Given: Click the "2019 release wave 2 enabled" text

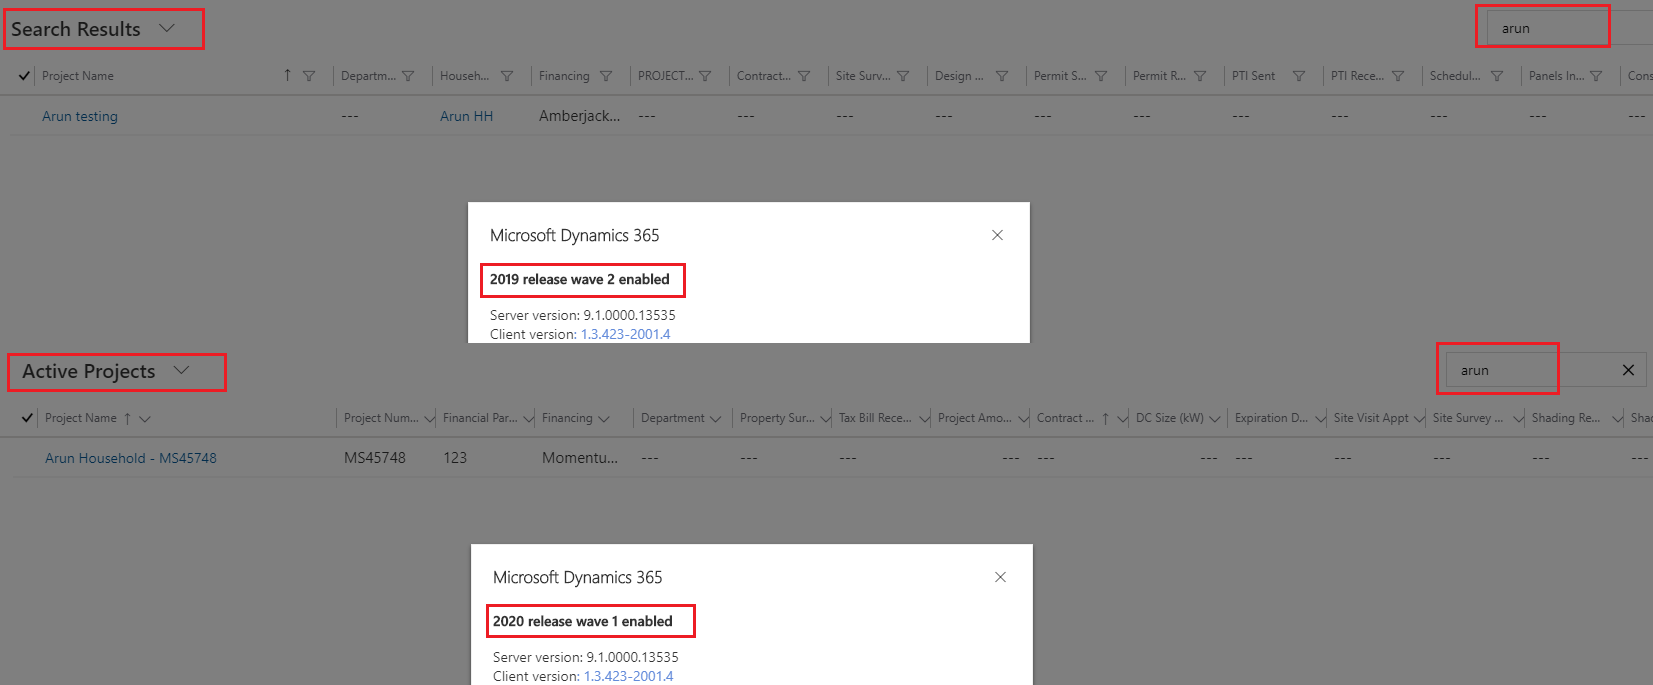Looking at the screenshot, I should coord(579,280).
